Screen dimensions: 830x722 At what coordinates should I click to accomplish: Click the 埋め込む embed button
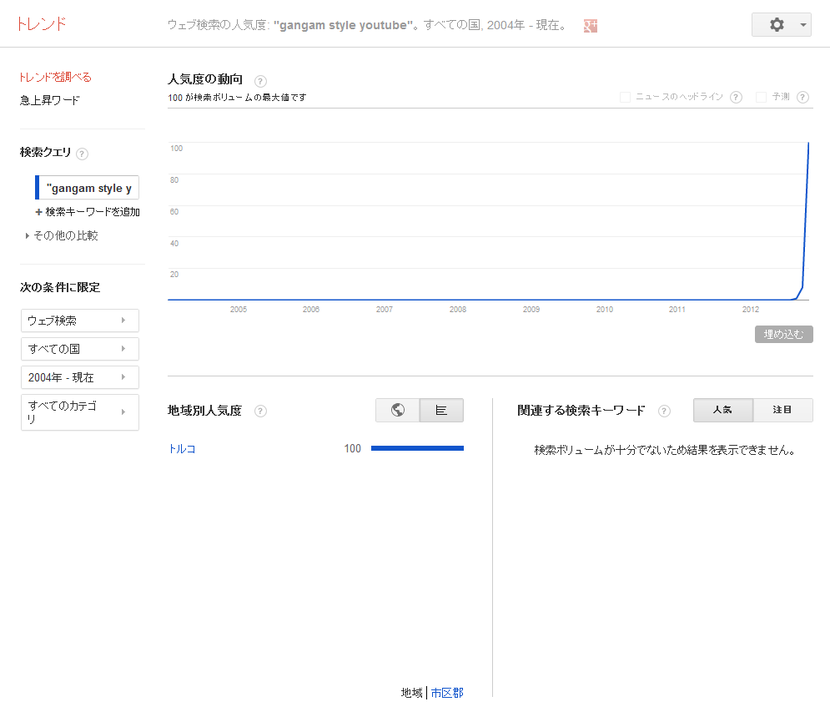click(x=783, y=335)
